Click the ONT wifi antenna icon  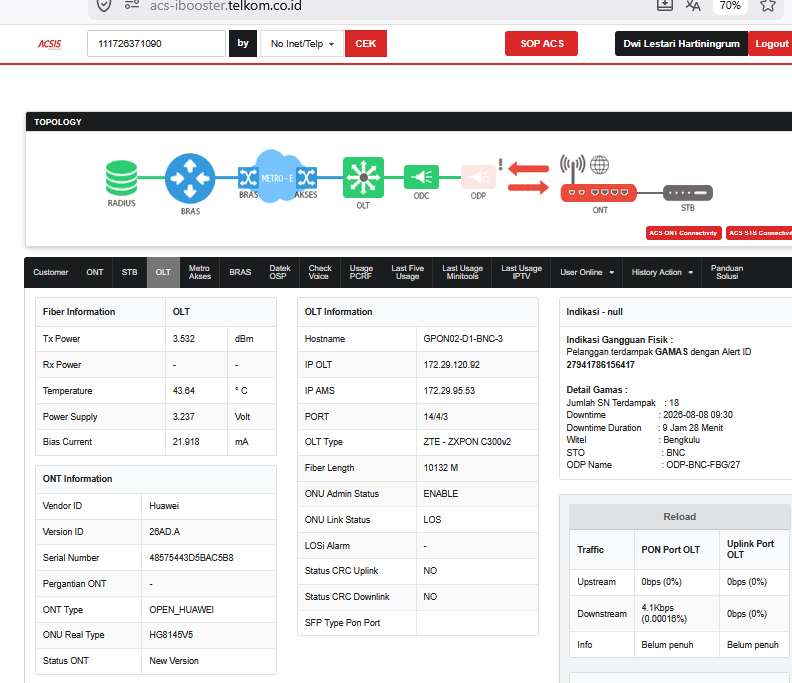click(x=572, y=168)
